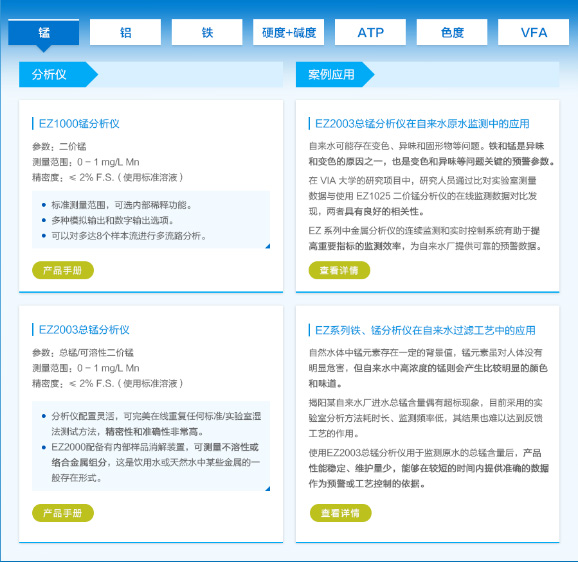Open EZ2003总锰分析仪 title link
Viewport: 578px width, 562px height.
(84, 329)
